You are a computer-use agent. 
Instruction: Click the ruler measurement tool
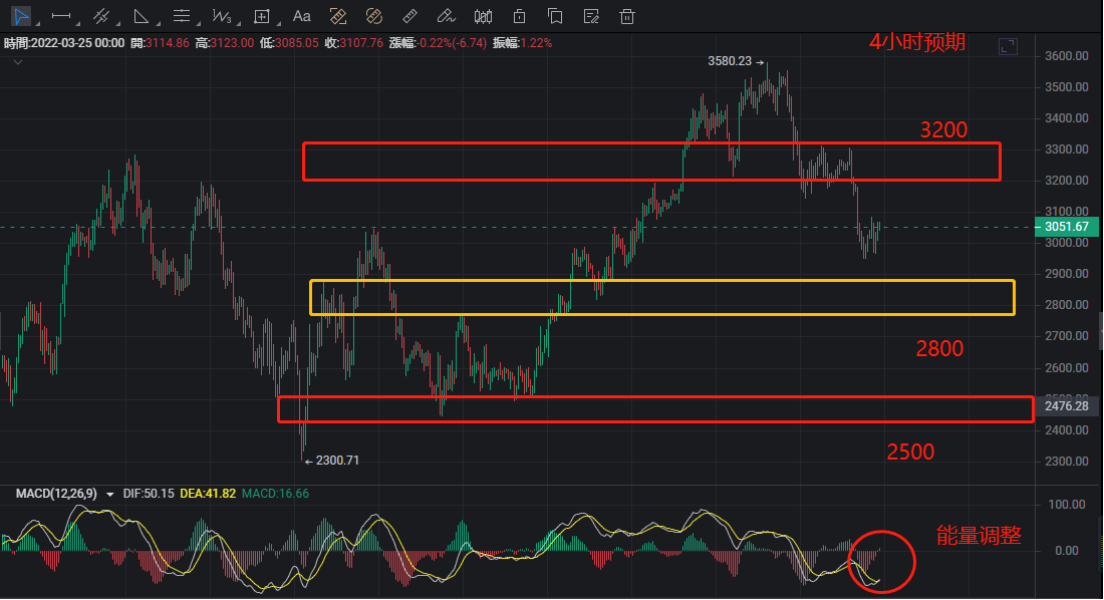409,16
